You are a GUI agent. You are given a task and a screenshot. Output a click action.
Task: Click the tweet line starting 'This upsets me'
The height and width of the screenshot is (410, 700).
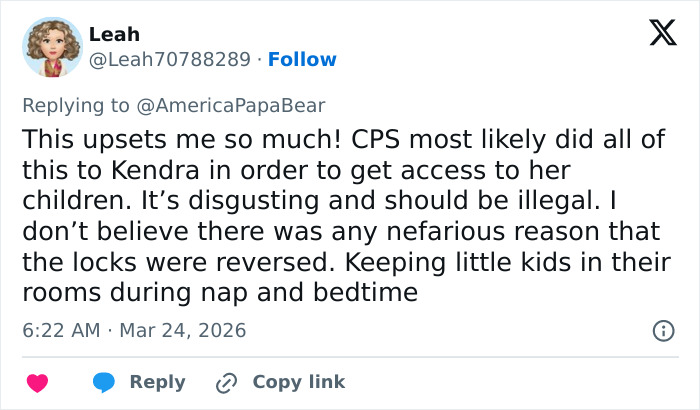click(340, 138)
